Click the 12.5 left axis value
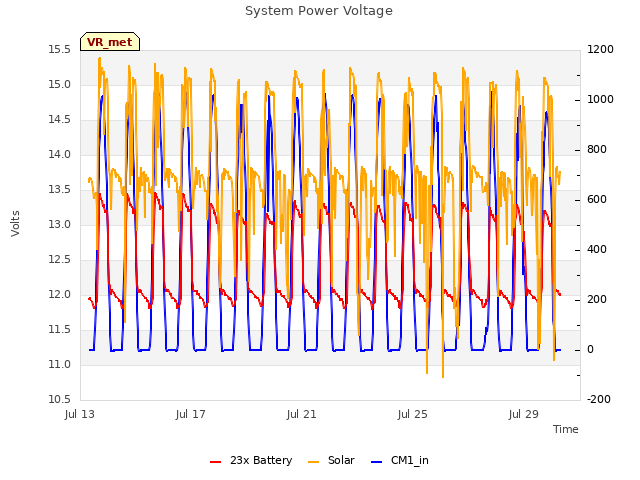This screenshot has width=640, height=480. [x=60, y=260]
